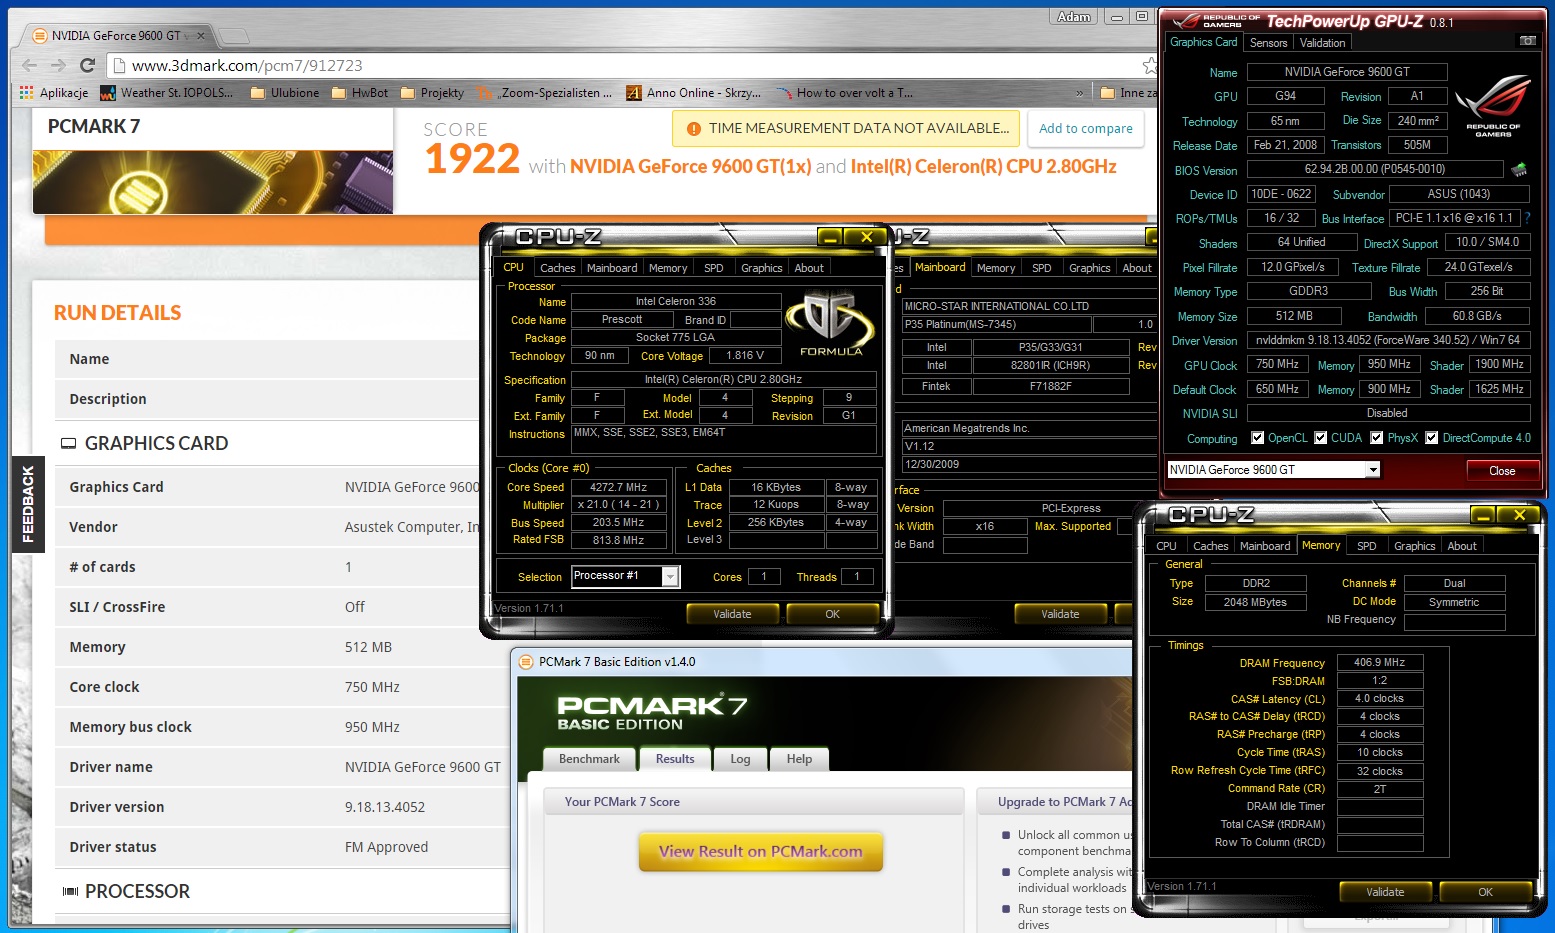Take a GPU-Z screenshot via the camera icon
This screenshot has width=1555, height=933.
[x=1527, y=41]
